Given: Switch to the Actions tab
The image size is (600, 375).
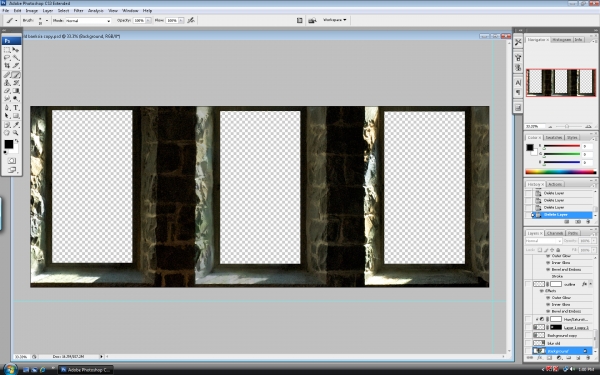Looking at the screenshot, I should pyautogui.click(x=555, y=184).
